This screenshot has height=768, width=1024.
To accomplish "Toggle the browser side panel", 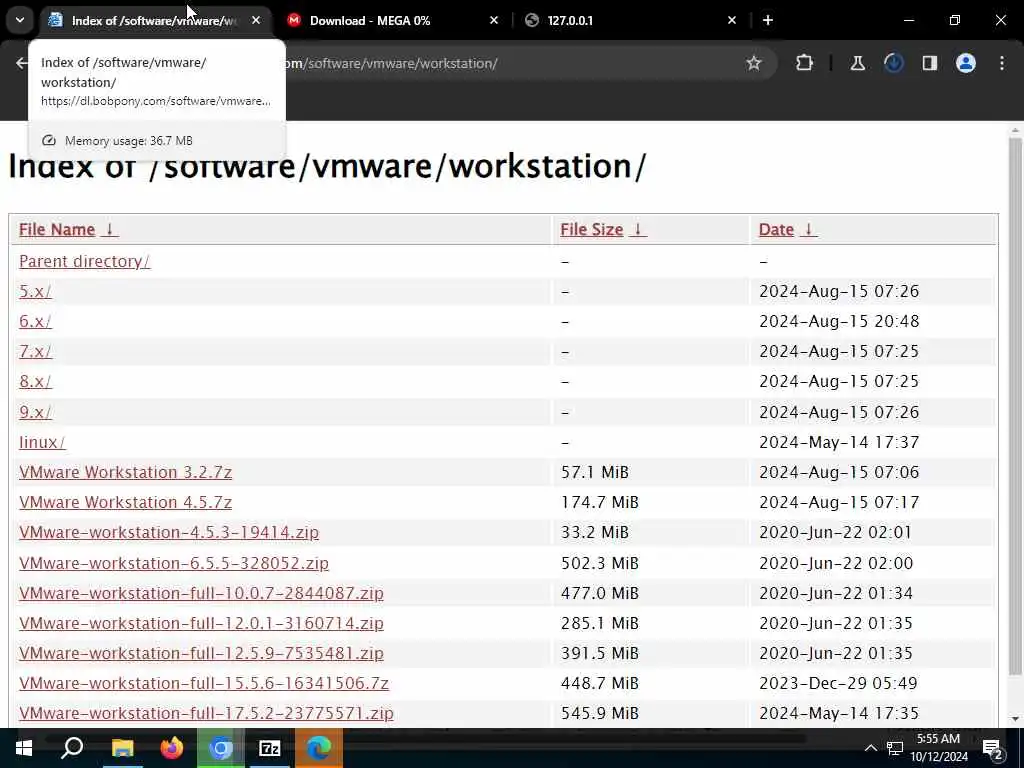I will point(929,63).
